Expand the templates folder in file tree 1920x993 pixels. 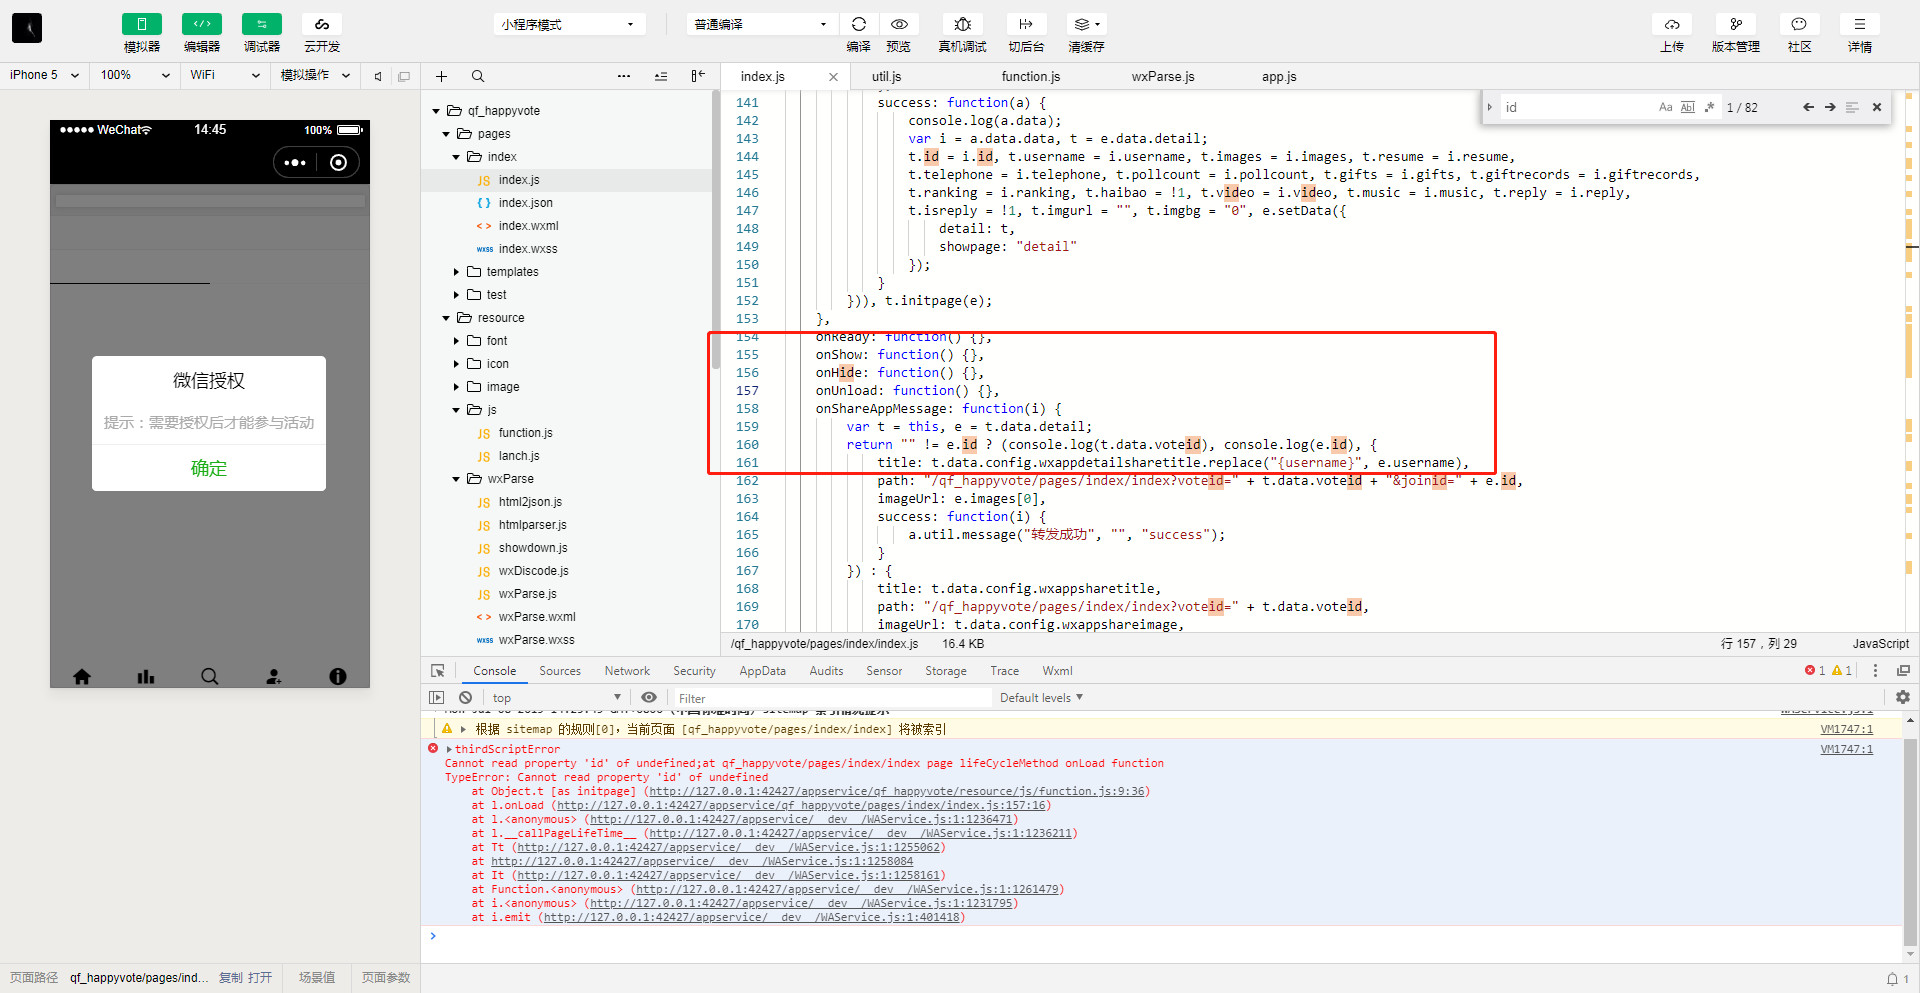pos(457,272)
